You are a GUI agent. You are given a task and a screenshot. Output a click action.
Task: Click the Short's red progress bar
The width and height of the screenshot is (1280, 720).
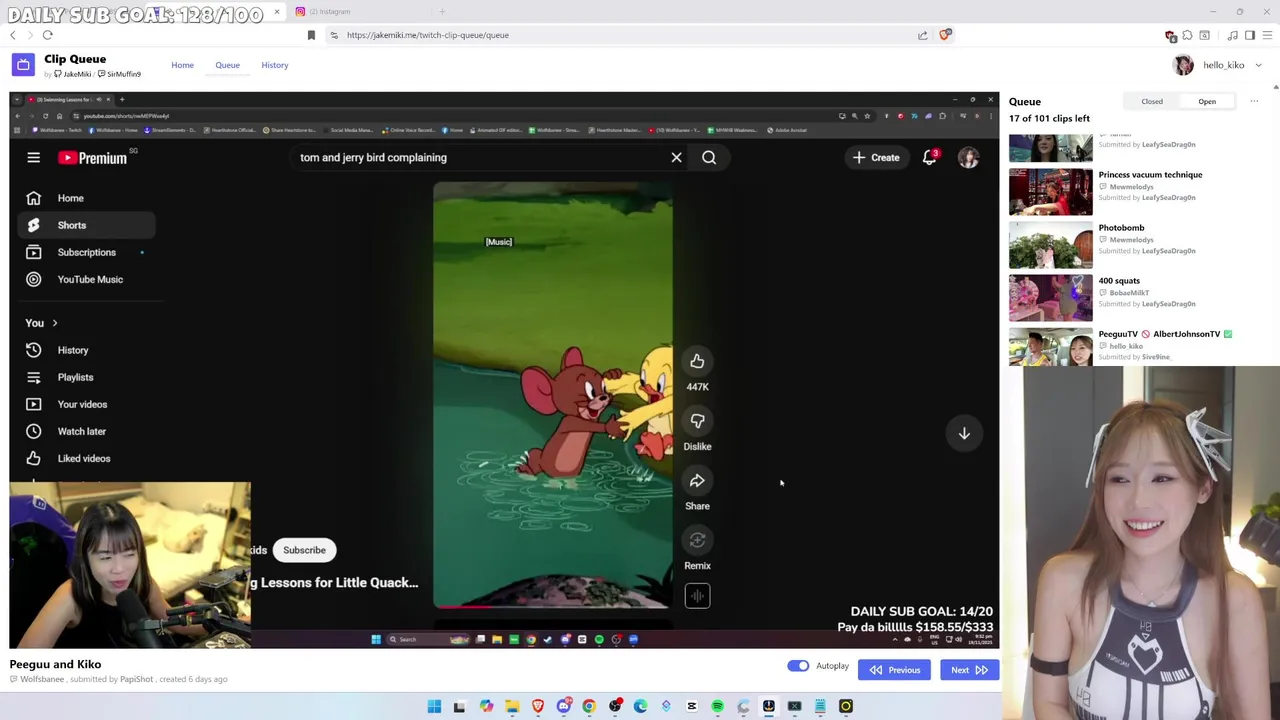click(x=463, y=606)
